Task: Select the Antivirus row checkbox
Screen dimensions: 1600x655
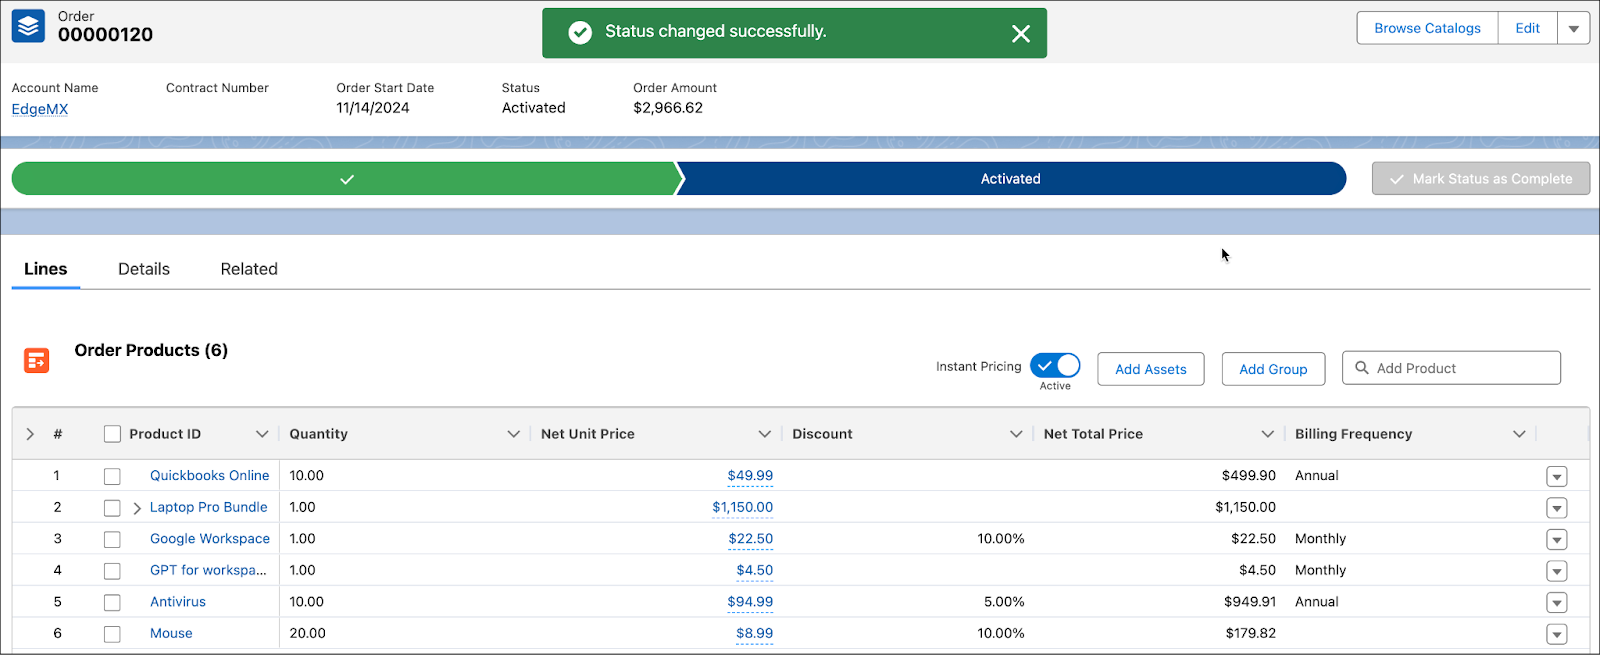Action: (x=112, y=603)
